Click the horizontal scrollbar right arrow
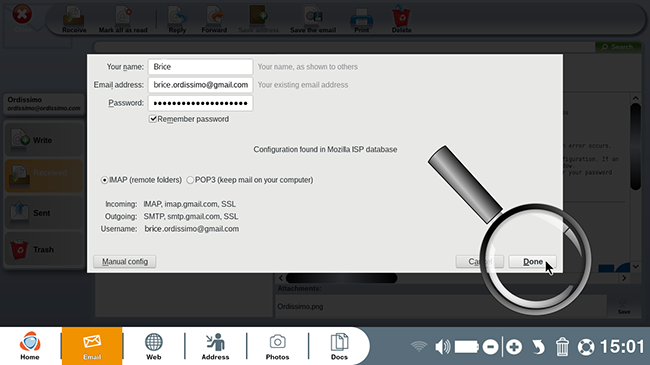The width and height of the screenshot is (650, 365). (x=624, y=278)
